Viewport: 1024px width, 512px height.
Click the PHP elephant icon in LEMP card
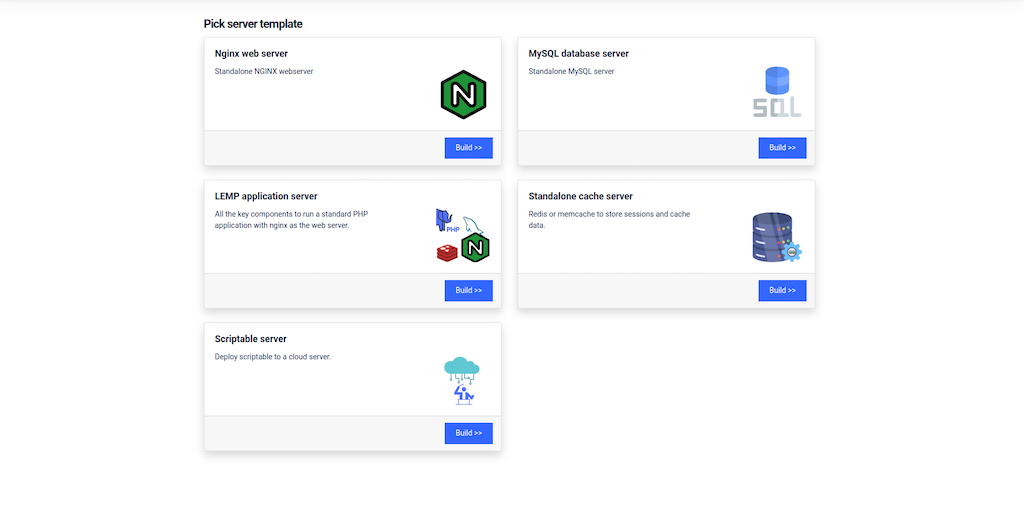click(x=444, y=220)
